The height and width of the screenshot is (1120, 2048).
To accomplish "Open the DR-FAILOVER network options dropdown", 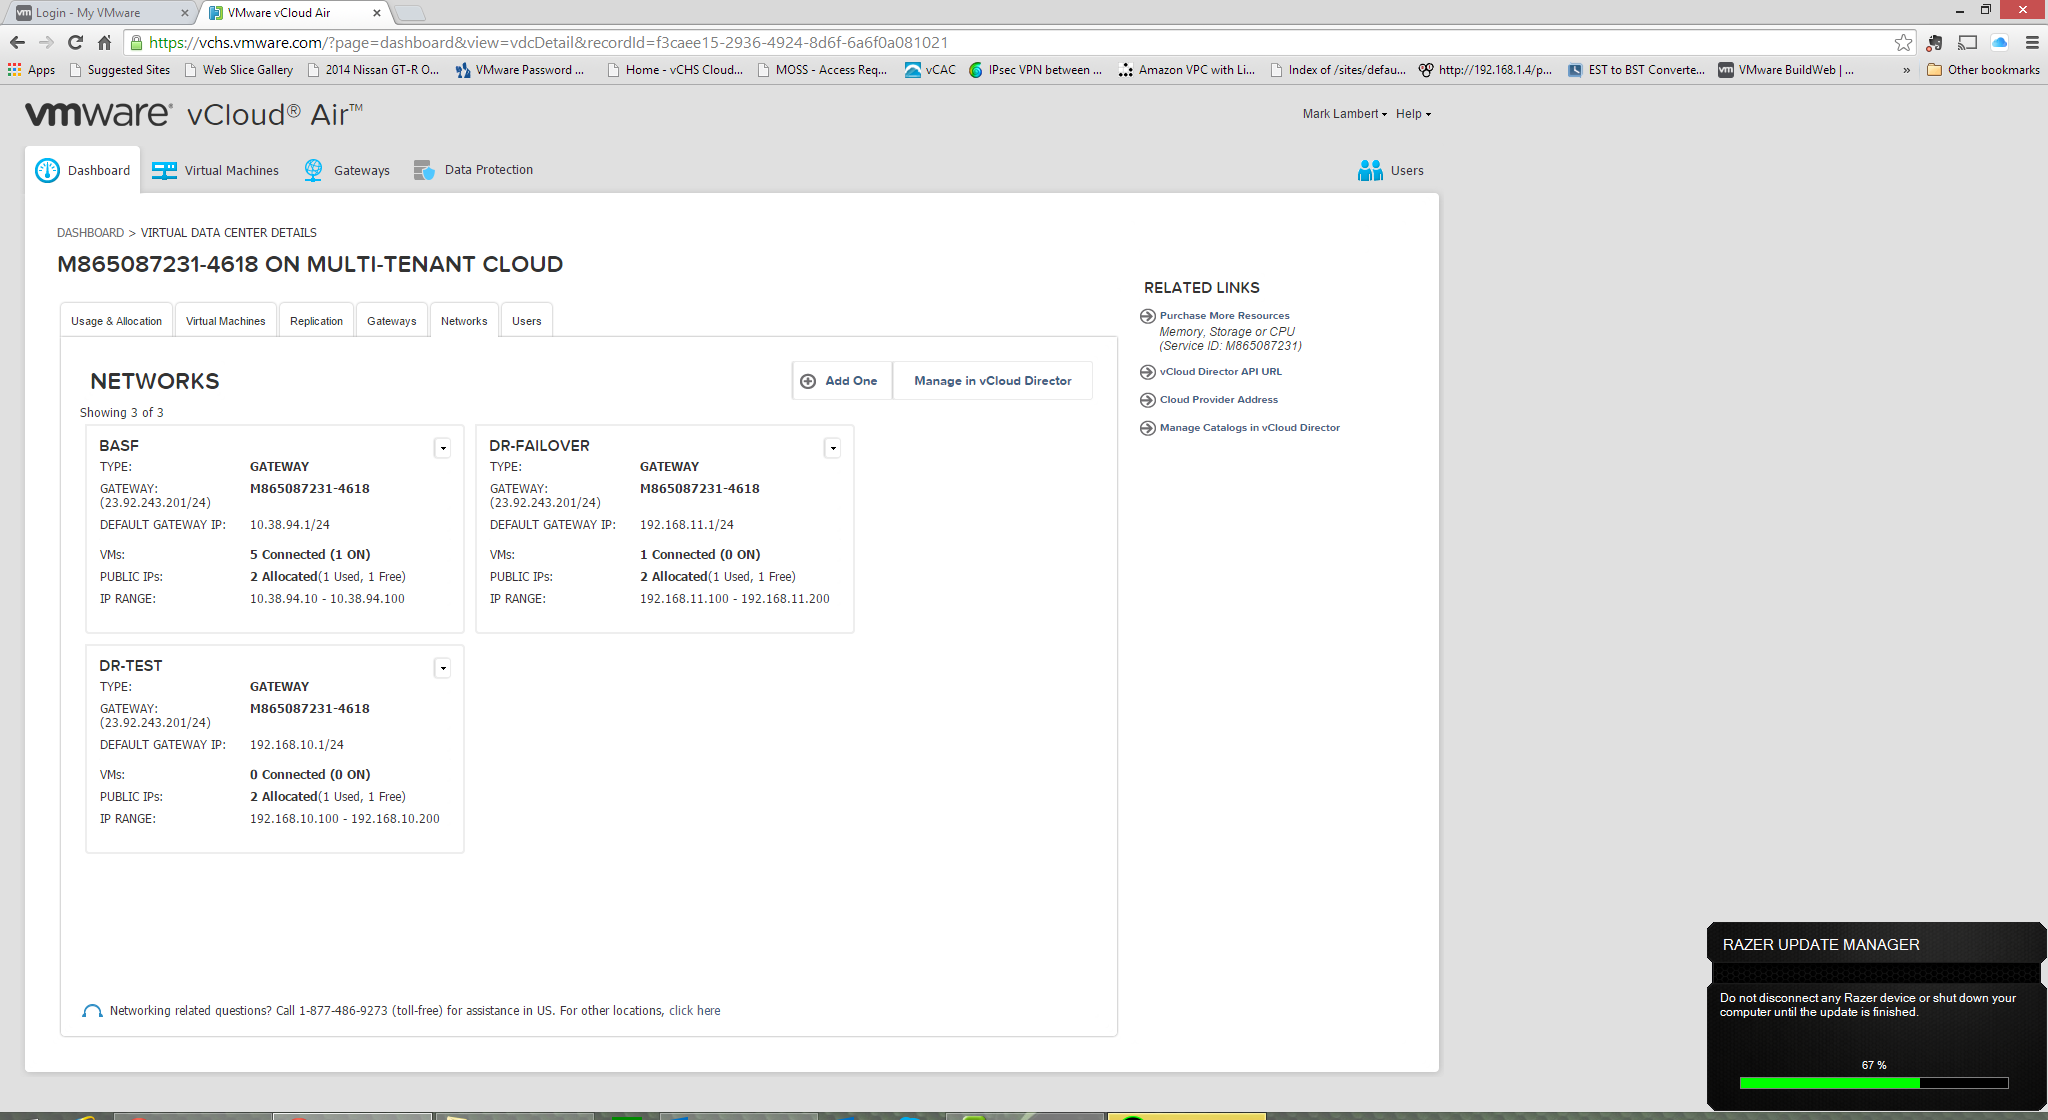I will click(x=832, y=448).
